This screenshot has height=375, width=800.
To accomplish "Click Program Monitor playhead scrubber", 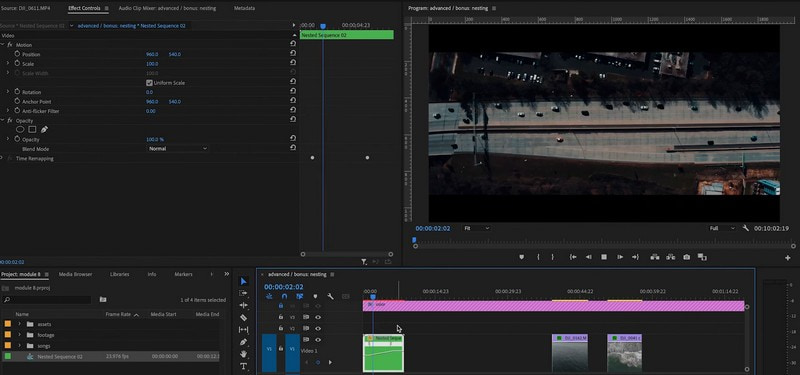I will (x=414, y=240).
